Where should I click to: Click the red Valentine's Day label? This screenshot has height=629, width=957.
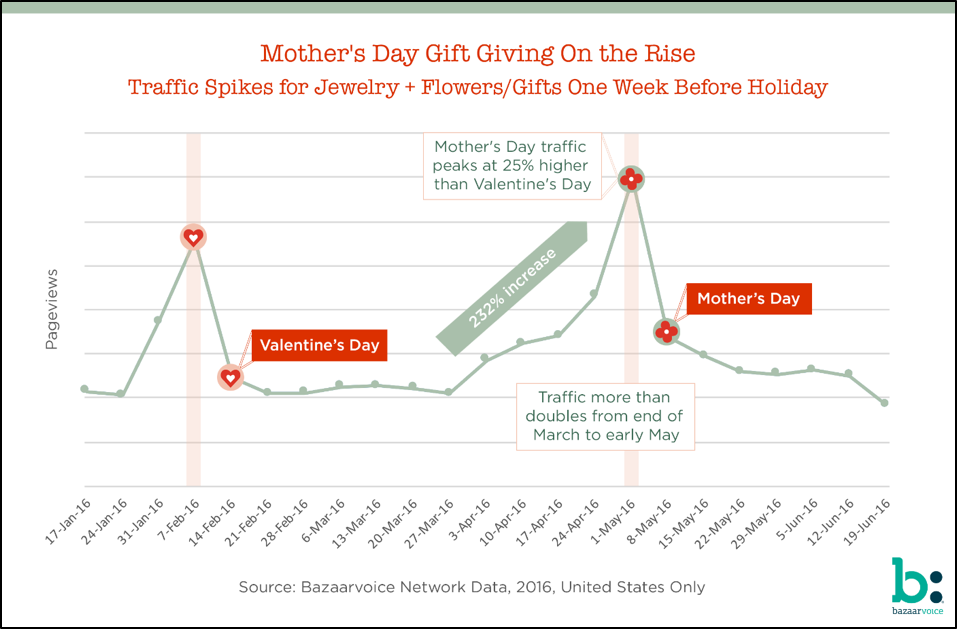(x=319, y=346)
